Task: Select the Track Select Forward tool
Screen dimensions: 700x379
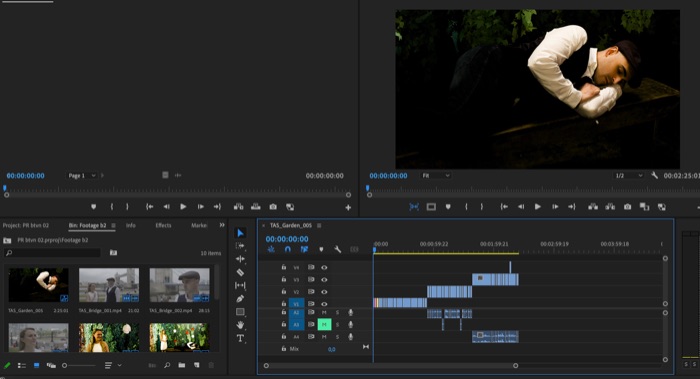Action: [240, 246]
